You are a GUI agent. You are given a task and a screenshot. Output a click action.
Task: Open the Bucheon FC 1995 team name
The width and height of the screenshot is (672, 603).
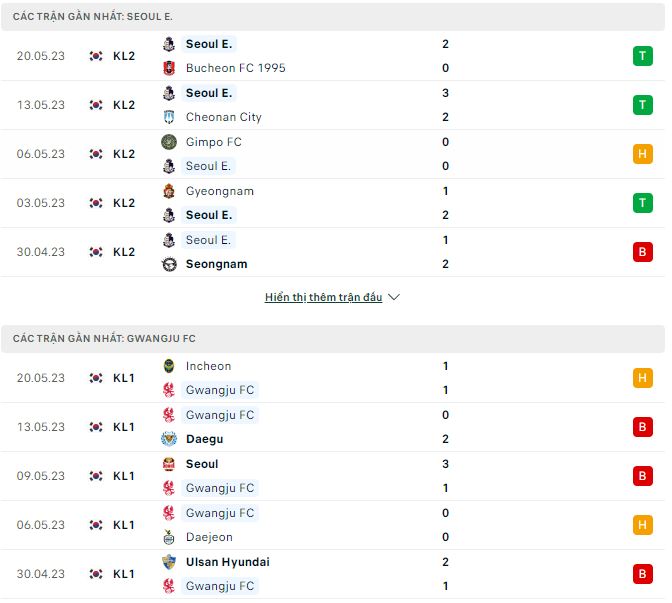coord(235,68)
